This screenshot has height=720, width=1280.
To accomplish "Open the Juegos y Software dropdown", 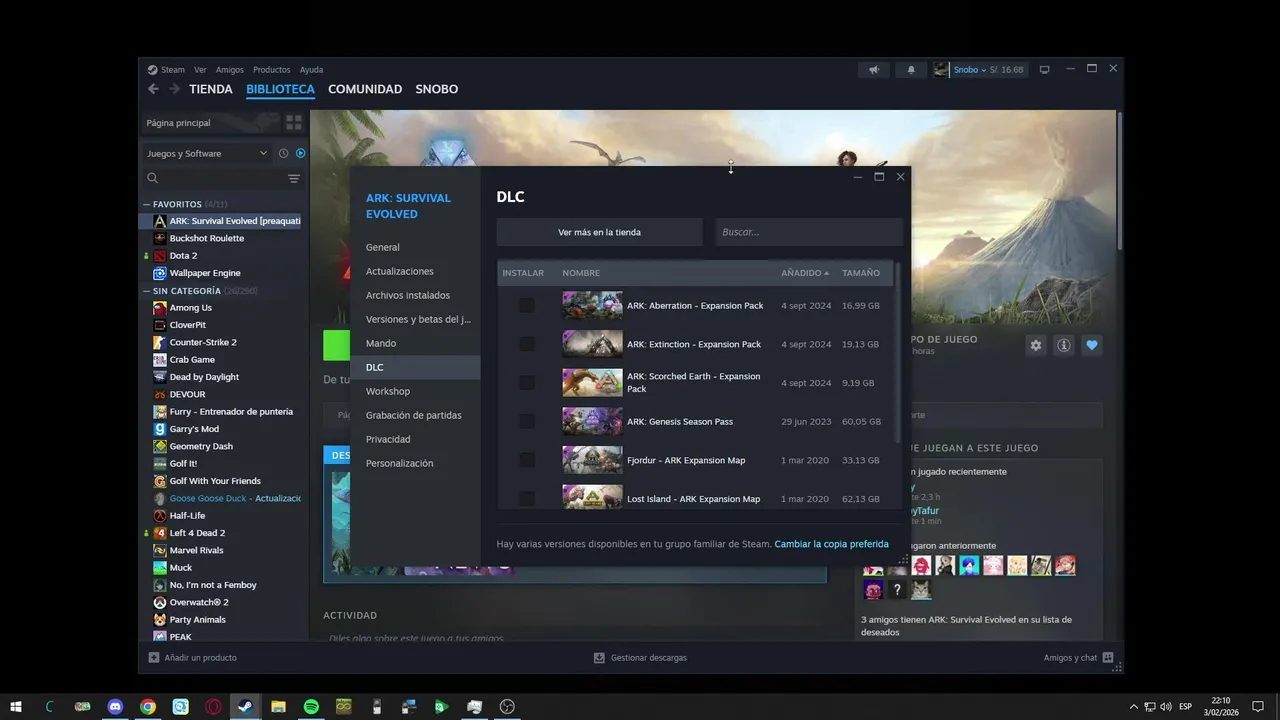I will 207,153.
